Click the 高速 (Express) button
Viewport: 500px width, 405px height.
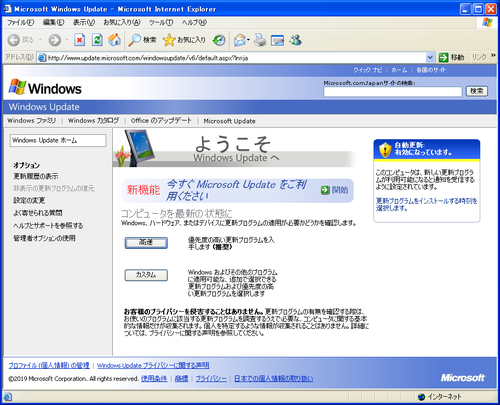[x=146, y=243]
